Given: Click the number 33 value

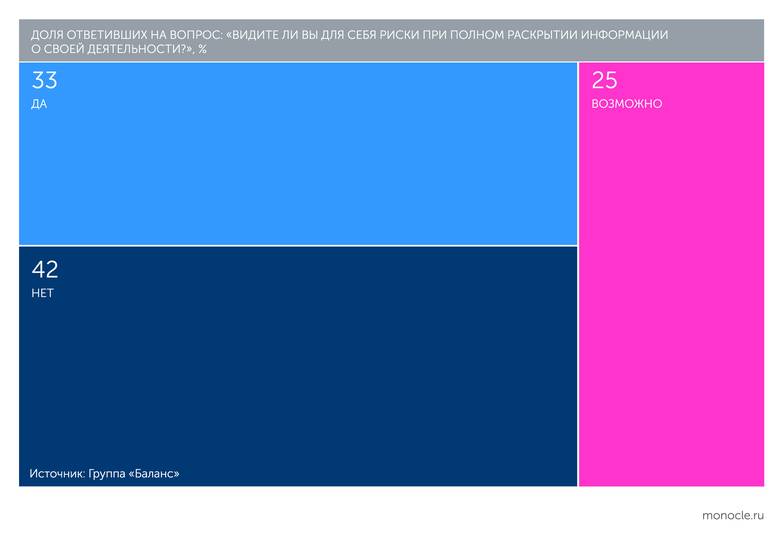Looking at the screenshot, I should 44,81.
